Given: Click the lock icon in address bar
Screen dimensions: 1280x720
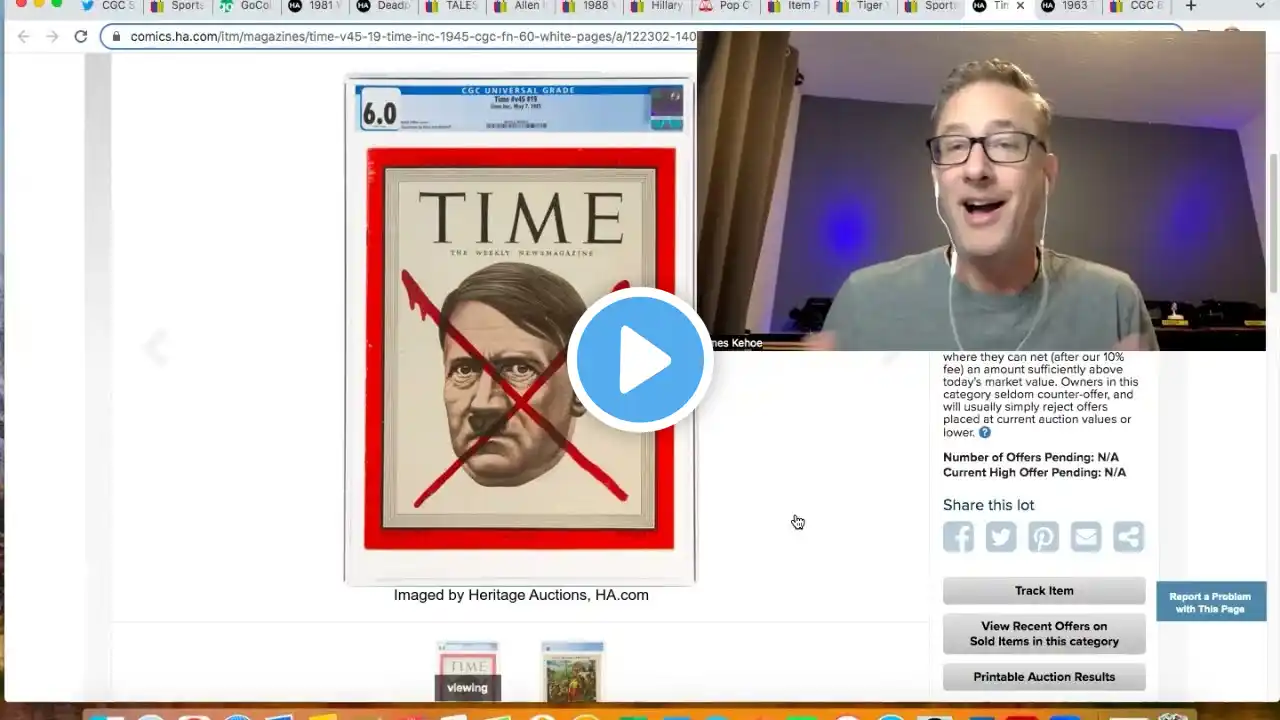Looking at the screenshot, I should pyautogui.click(x=116, y=37).
